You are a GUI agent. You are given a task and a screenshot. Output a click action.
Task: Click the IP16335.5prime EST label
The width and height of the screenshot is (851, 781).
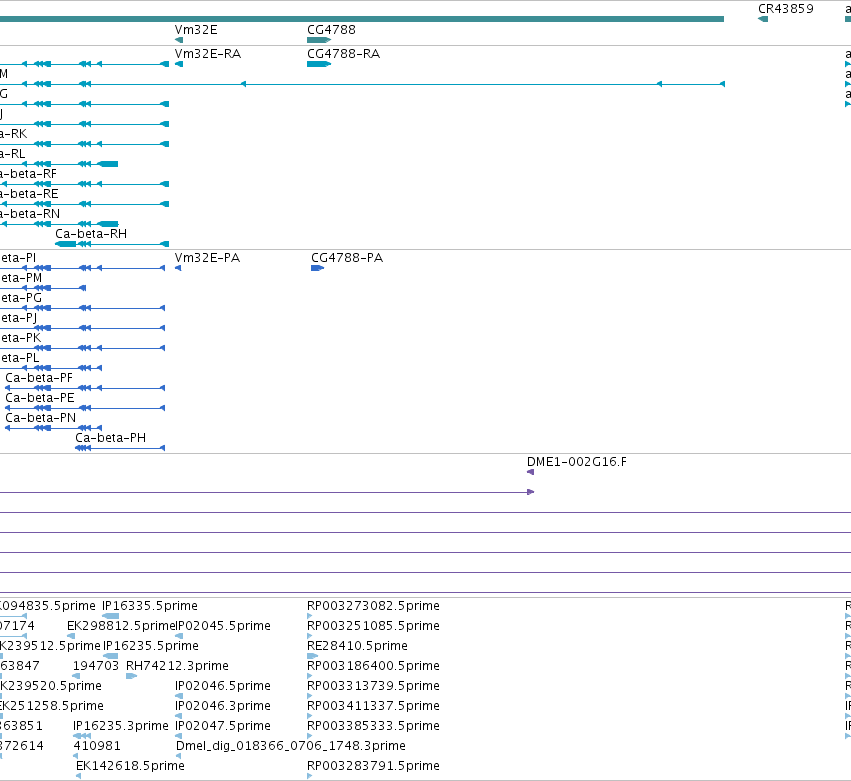click(x=150, y=606)
